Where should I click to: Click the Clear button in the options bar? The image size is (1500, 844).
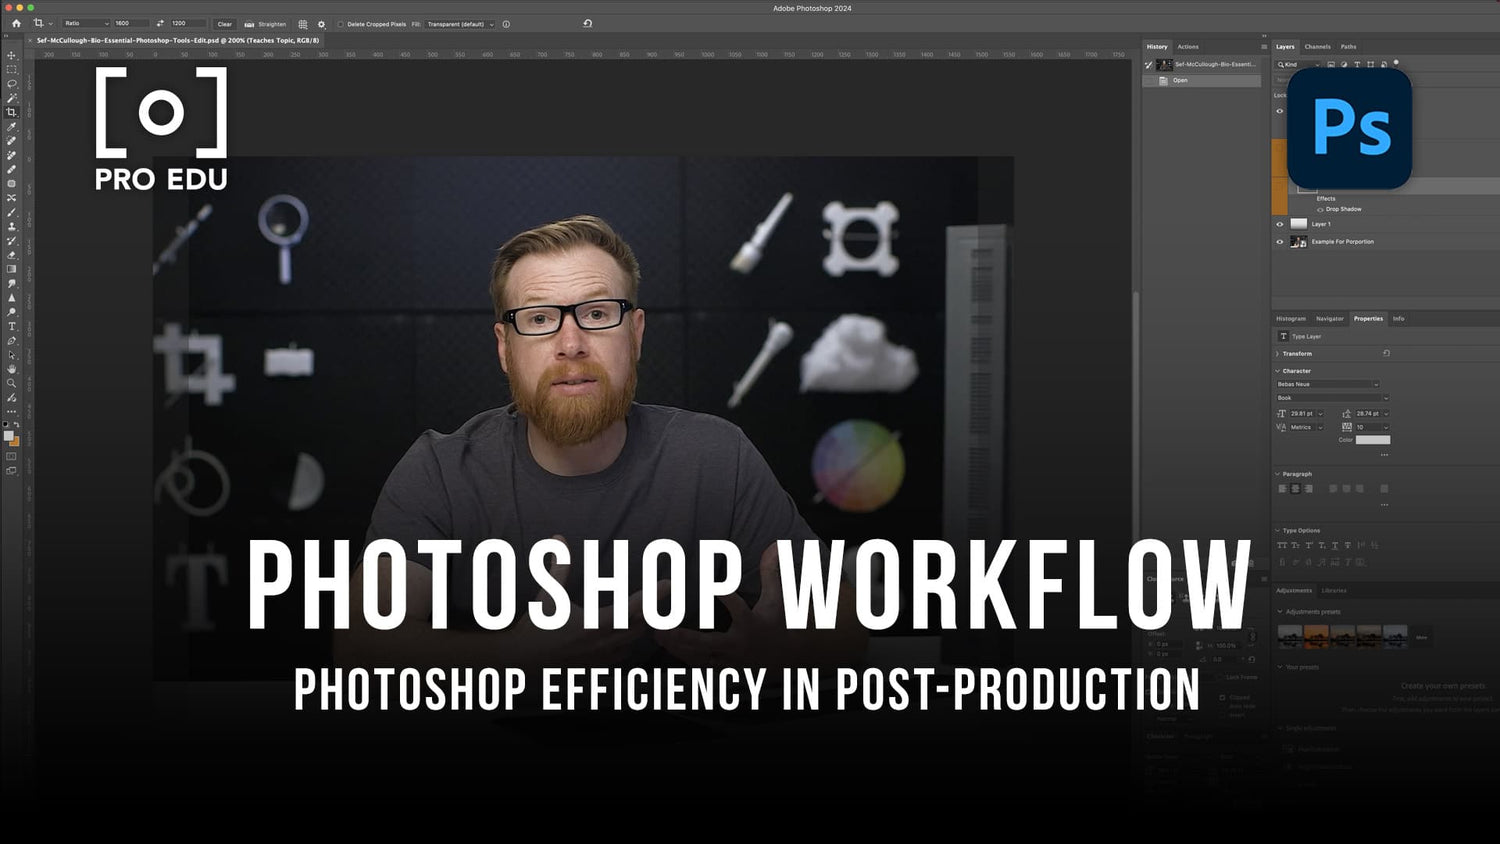pos(224,24)
